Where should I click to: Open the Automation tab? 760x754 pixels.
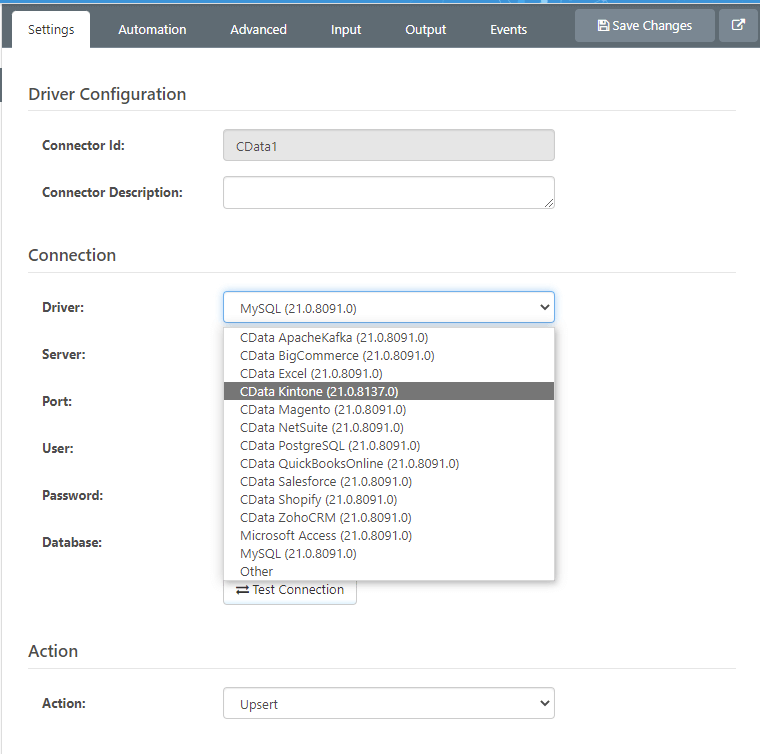coord(152,30)
